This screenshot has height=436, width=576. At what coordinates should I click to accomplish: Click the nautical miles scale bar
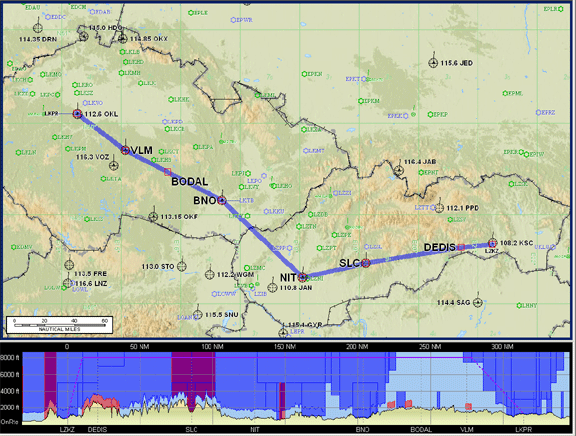pyautogui.click(x=59, y=325)
